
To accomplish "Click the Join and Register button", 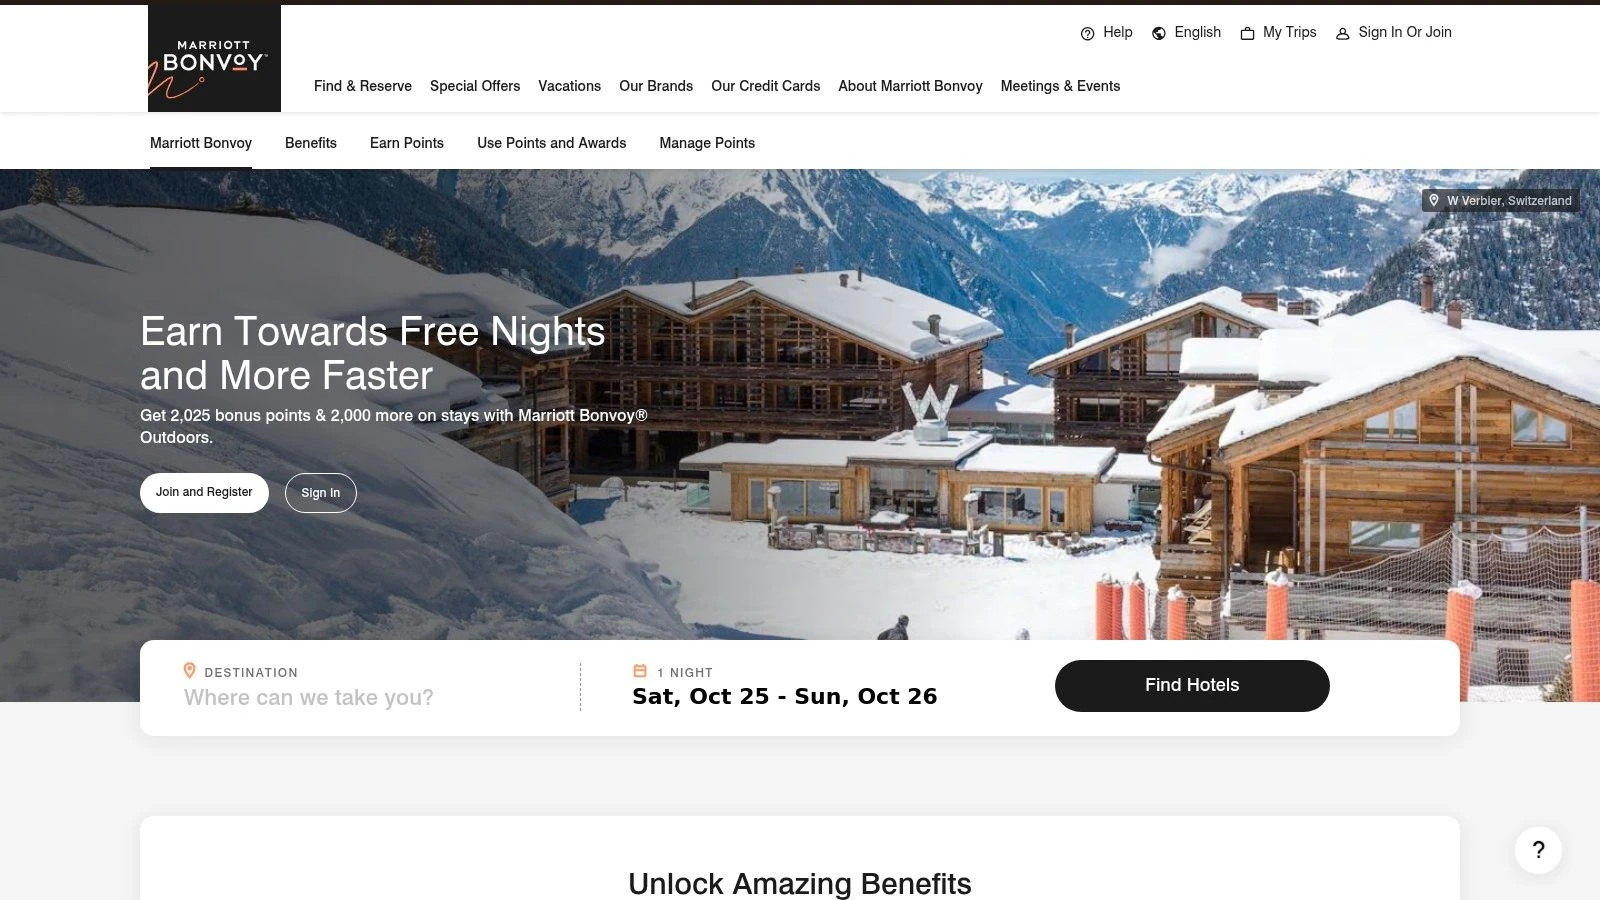I will (204, 493).
